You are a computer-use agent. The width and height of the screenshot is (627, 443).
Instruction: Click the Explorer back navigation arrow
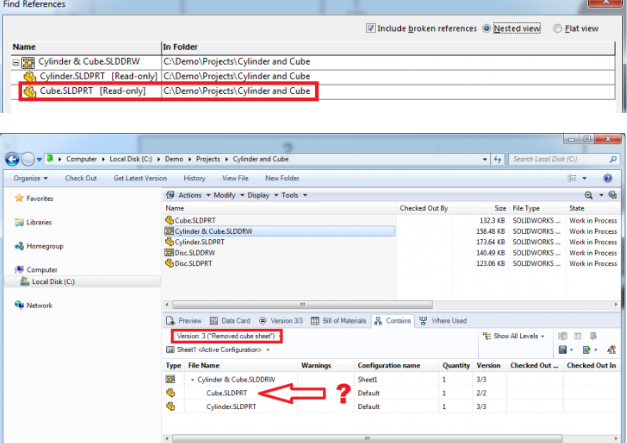(13, 159)
